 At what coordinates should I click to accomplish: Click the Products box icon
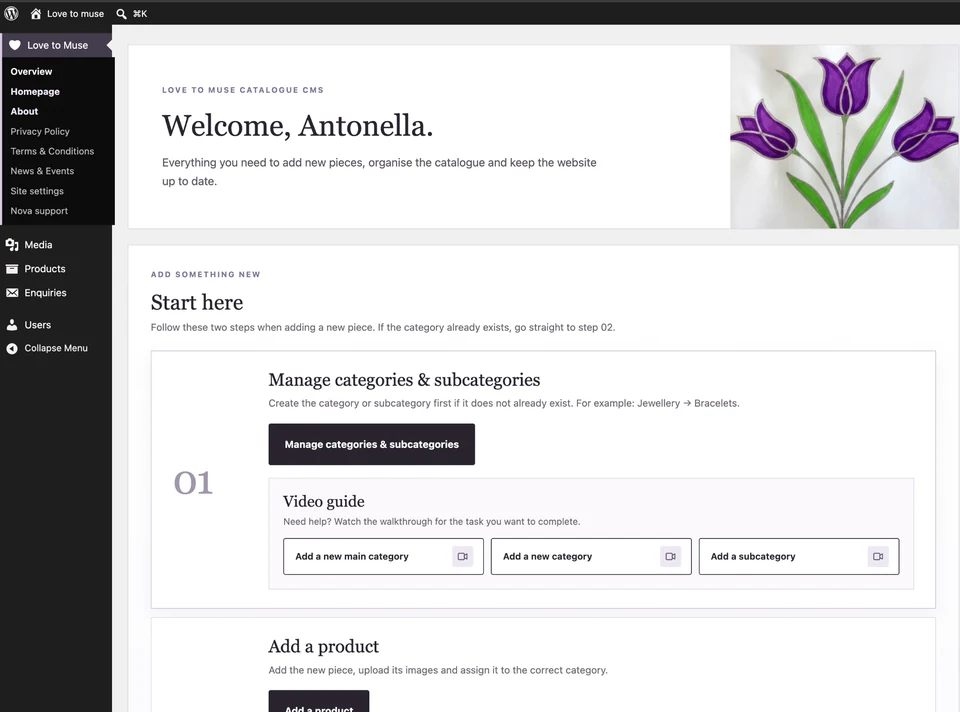(x=12, y=269)
